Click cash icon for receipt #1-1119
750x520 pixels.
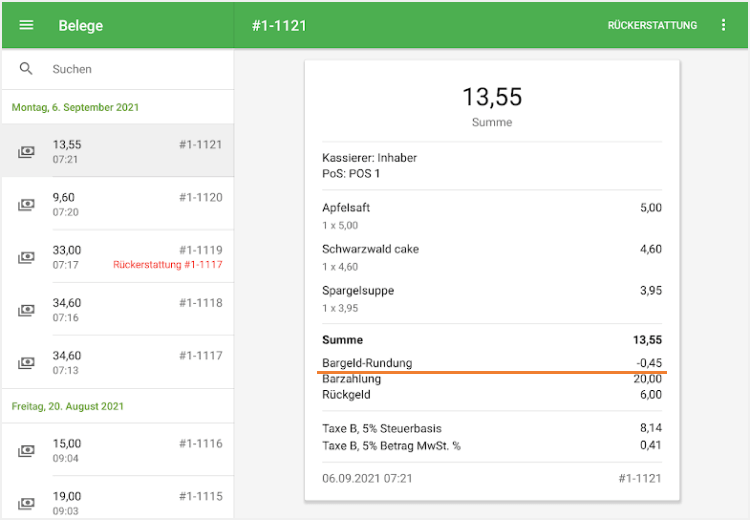pyautogui.click(x=27, y=258)
